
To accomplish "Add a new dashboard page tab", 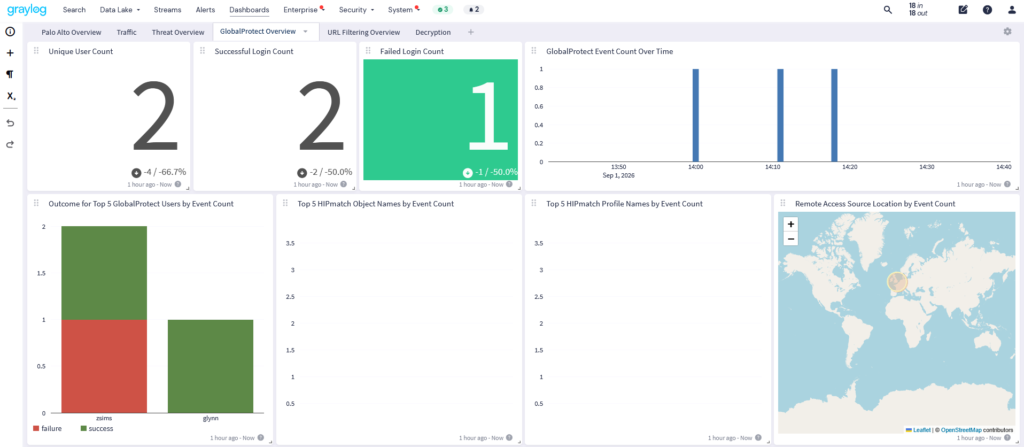I will pos(471,32).
